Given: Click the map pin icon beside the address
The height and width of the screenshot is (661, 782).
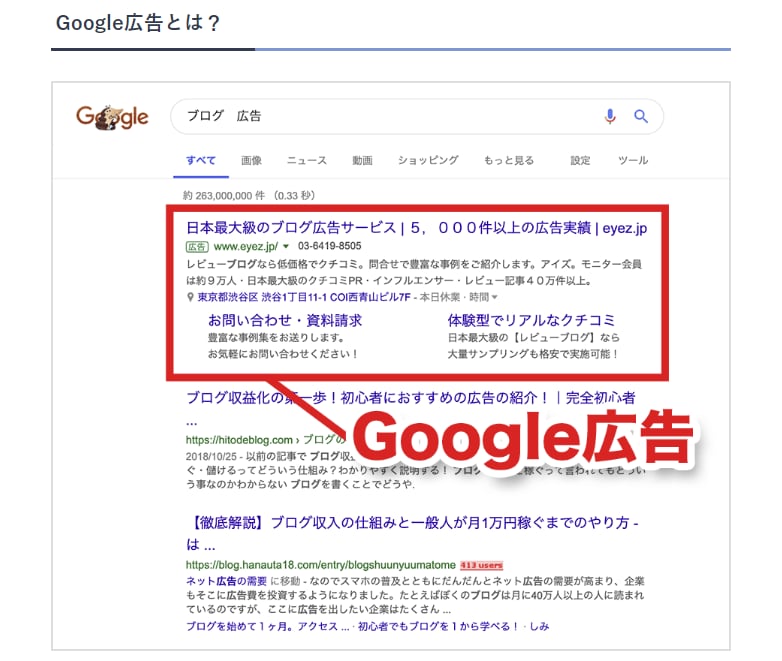Looking at the screenshot, I should 190,297.
